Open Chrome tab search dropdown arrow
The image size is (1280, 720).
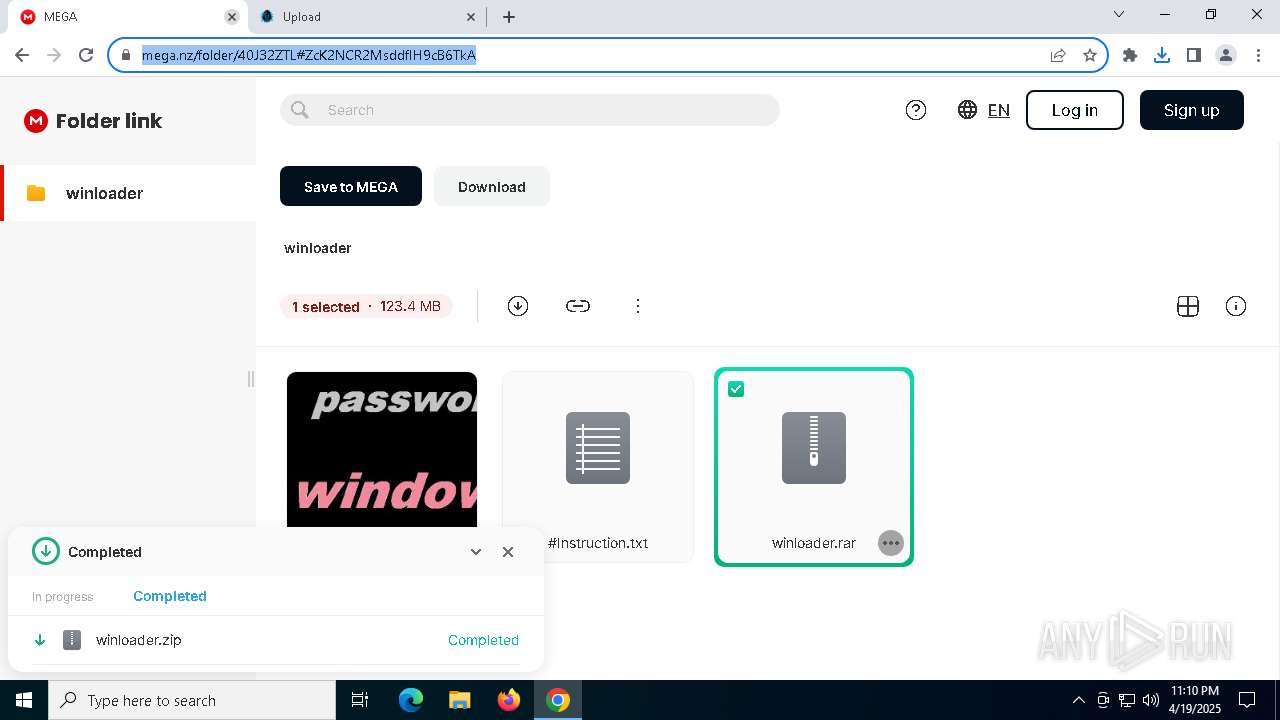[x=1119, y=15]
